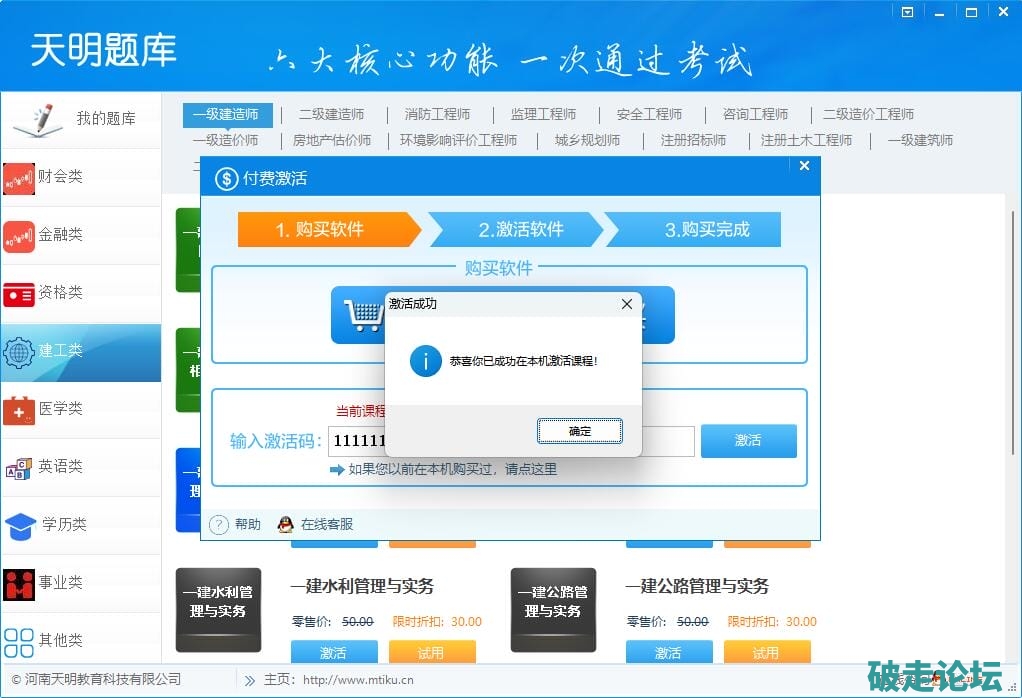Image resolution: width=1022 pixels, height=698 pixels.
Task: Click 确定 in the activation success dialog
Action: 580,431
